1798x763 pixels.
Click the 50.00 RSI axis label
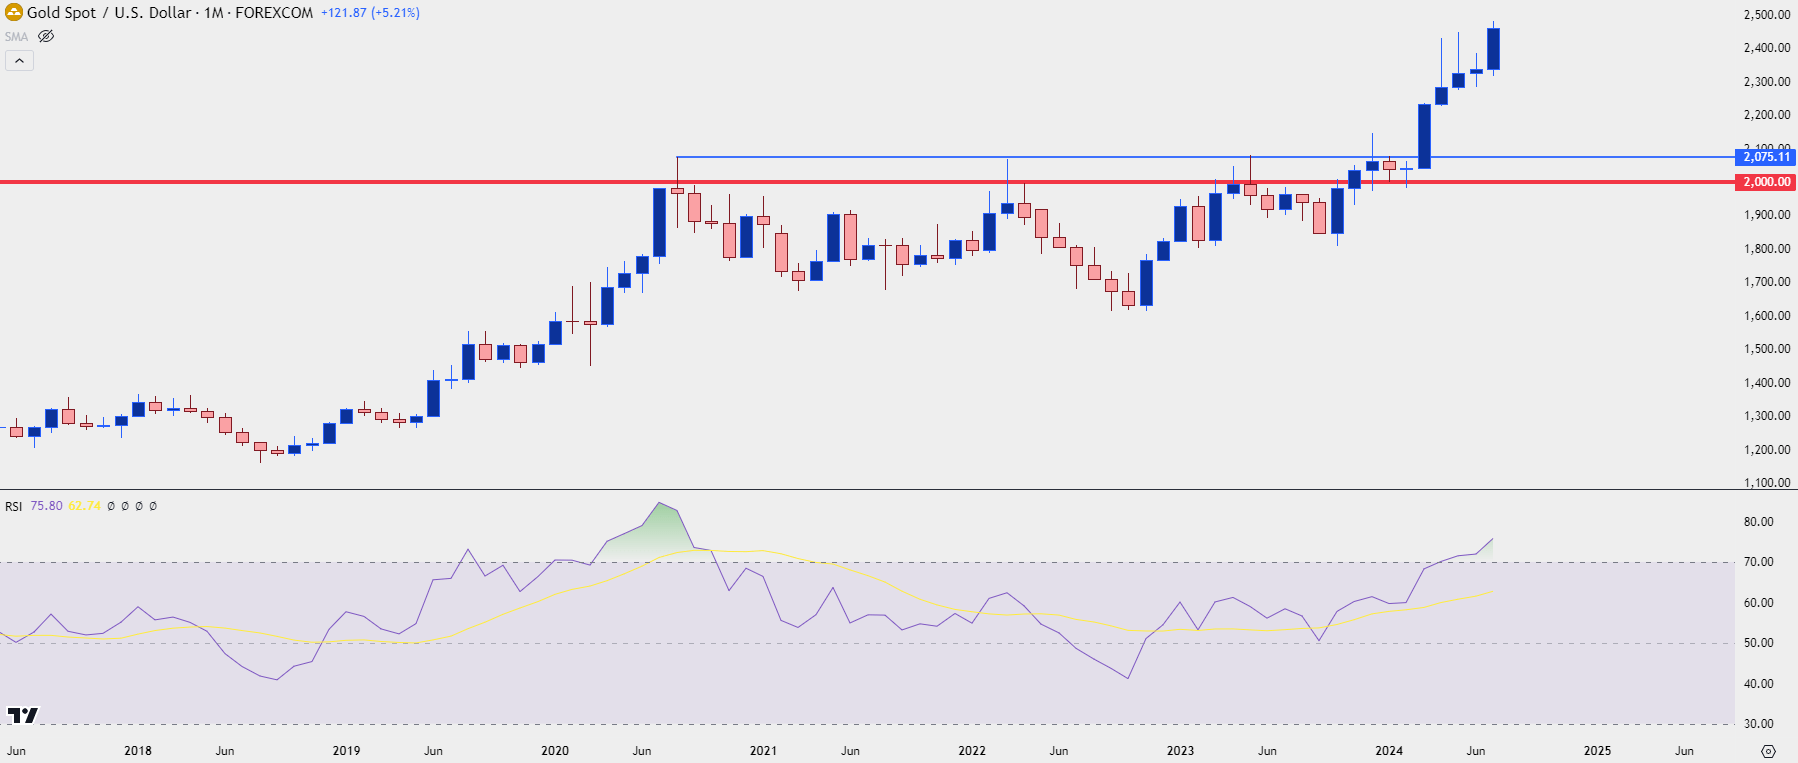[x=1758, y=643]
